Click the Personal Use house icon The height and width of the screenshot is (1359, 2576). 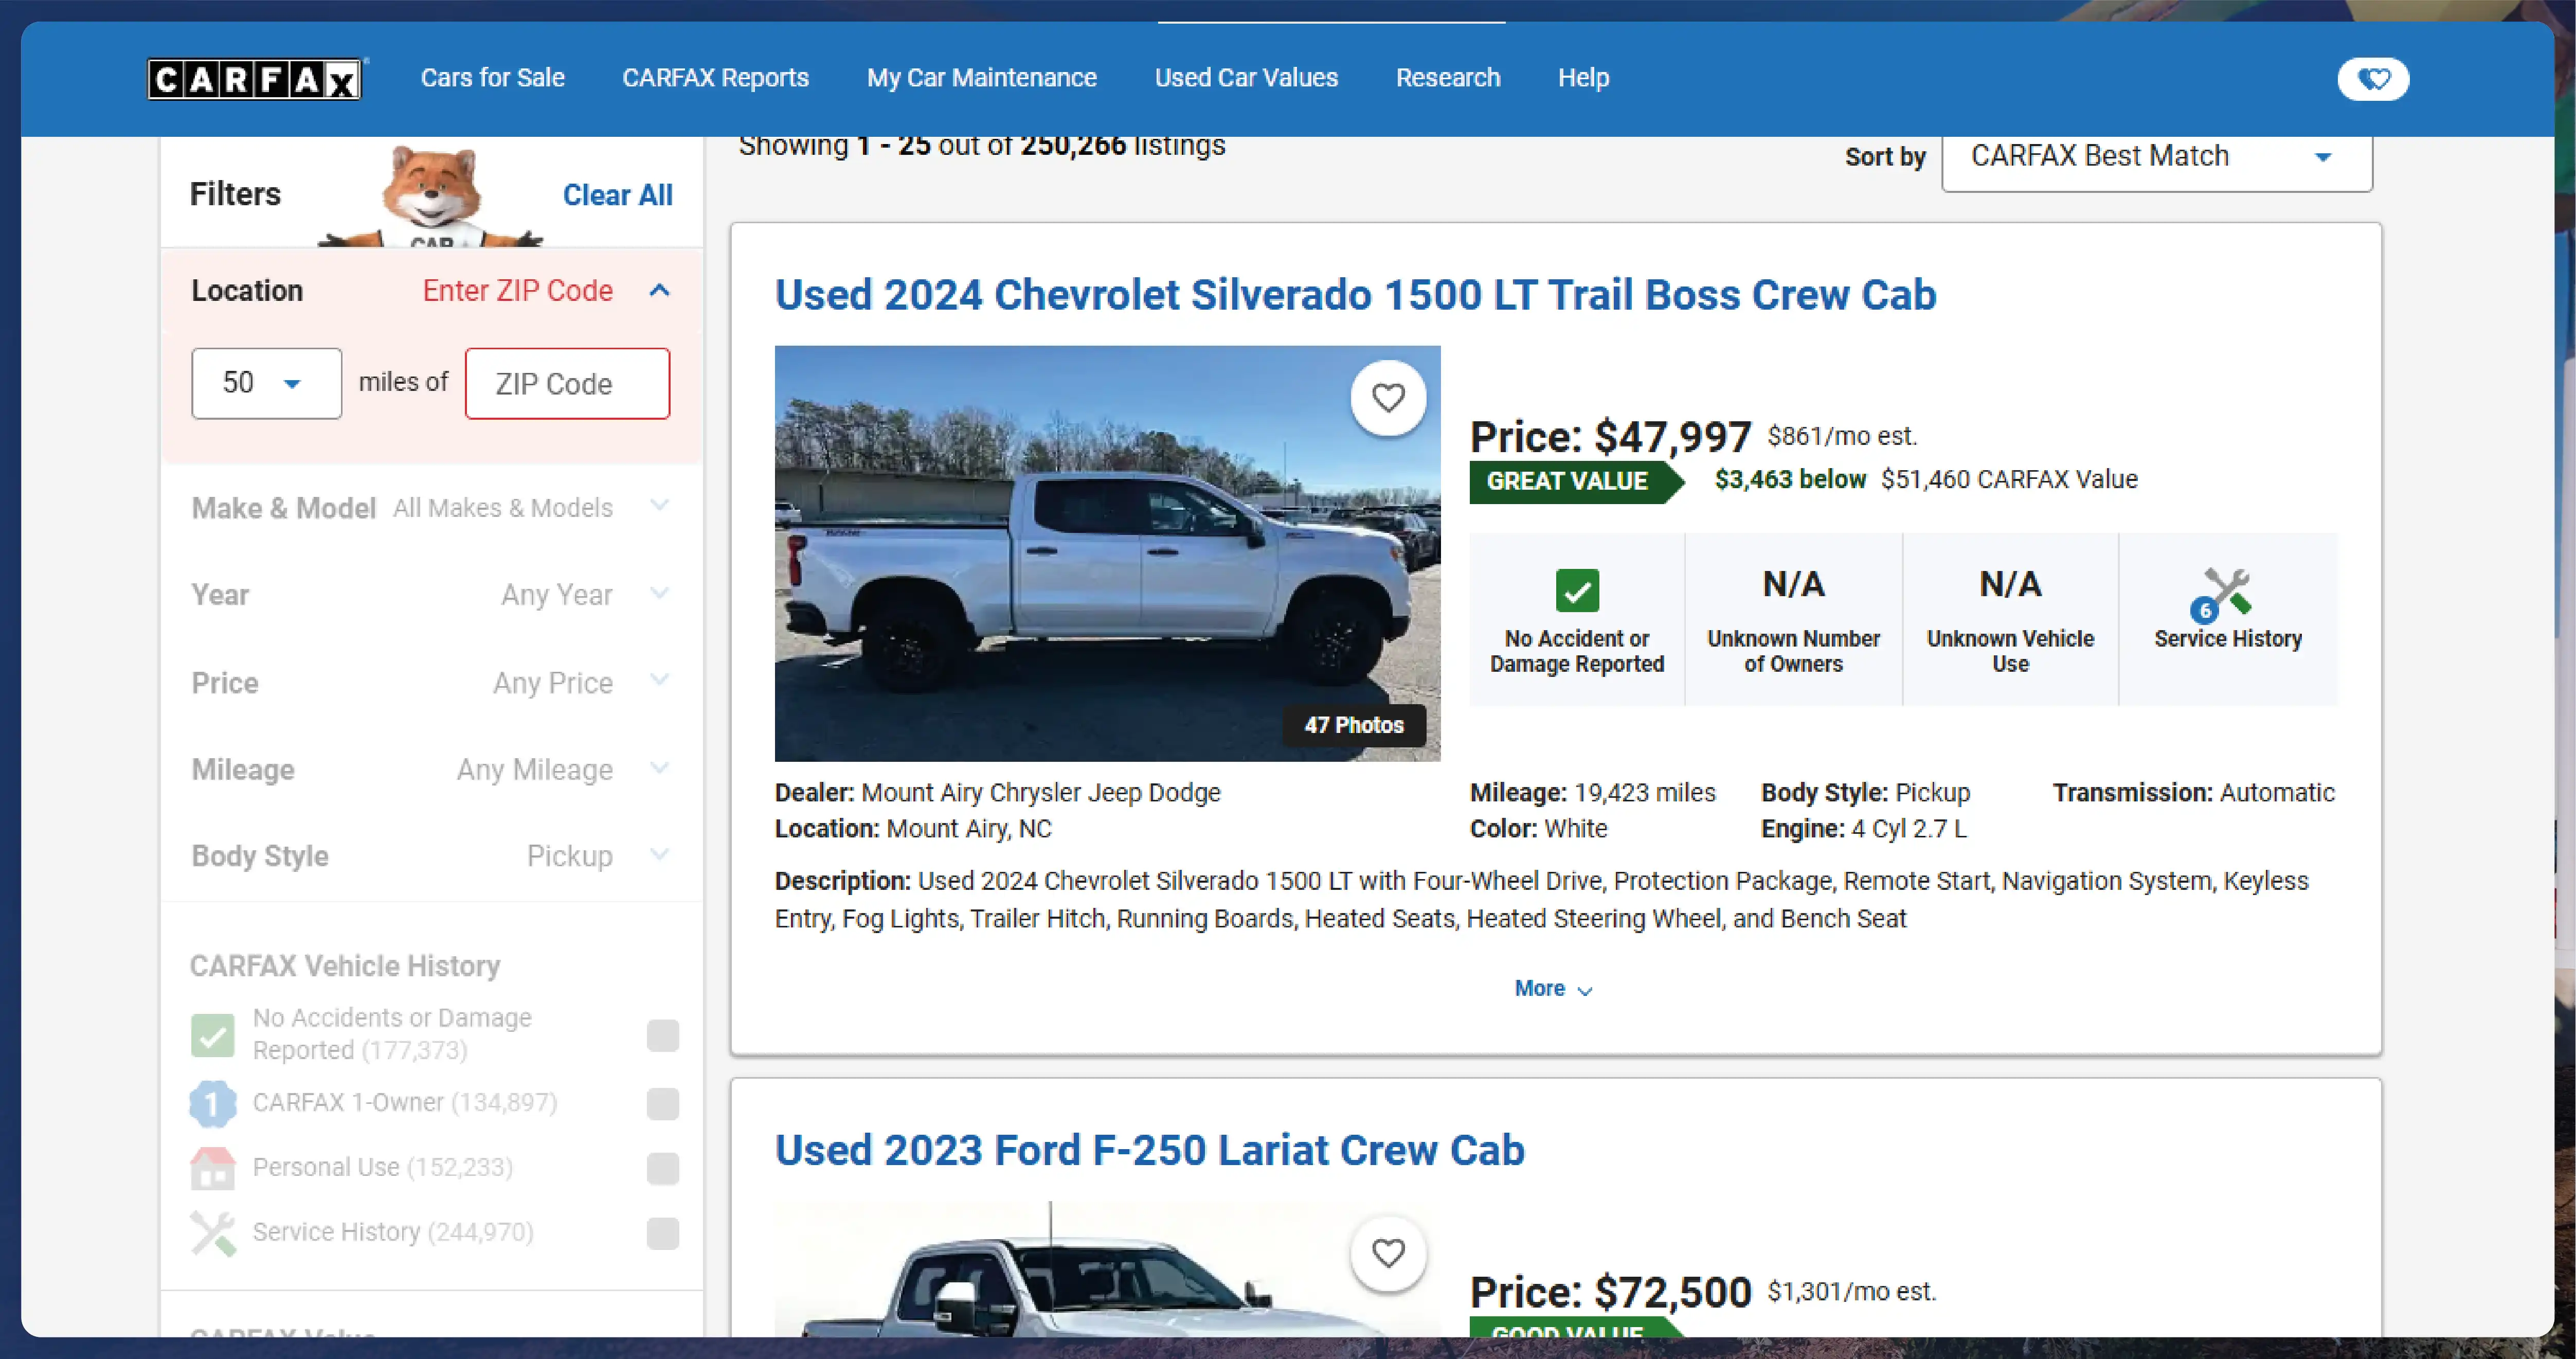213,1168
